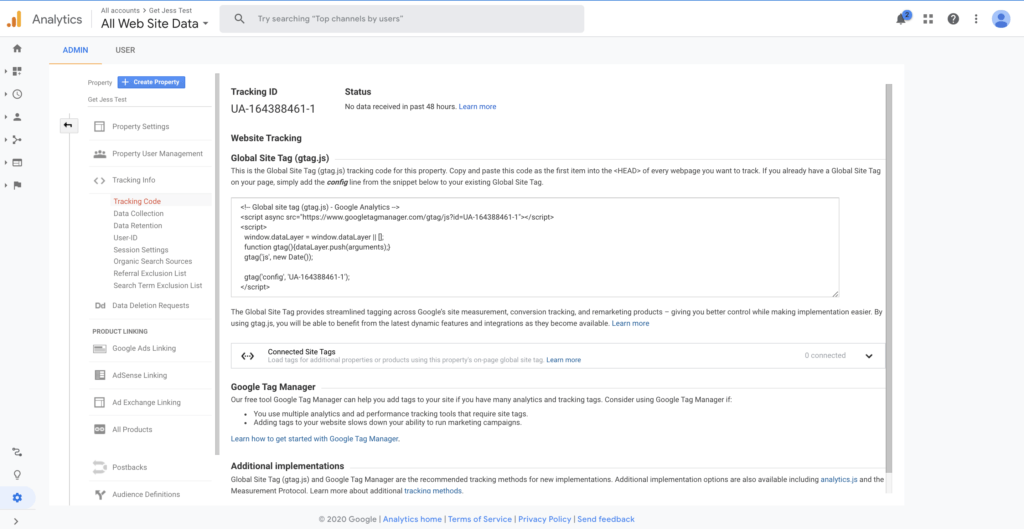Open the user account avatar
The height and width of the screenshot is (529, 1024).
point(1001,19)
